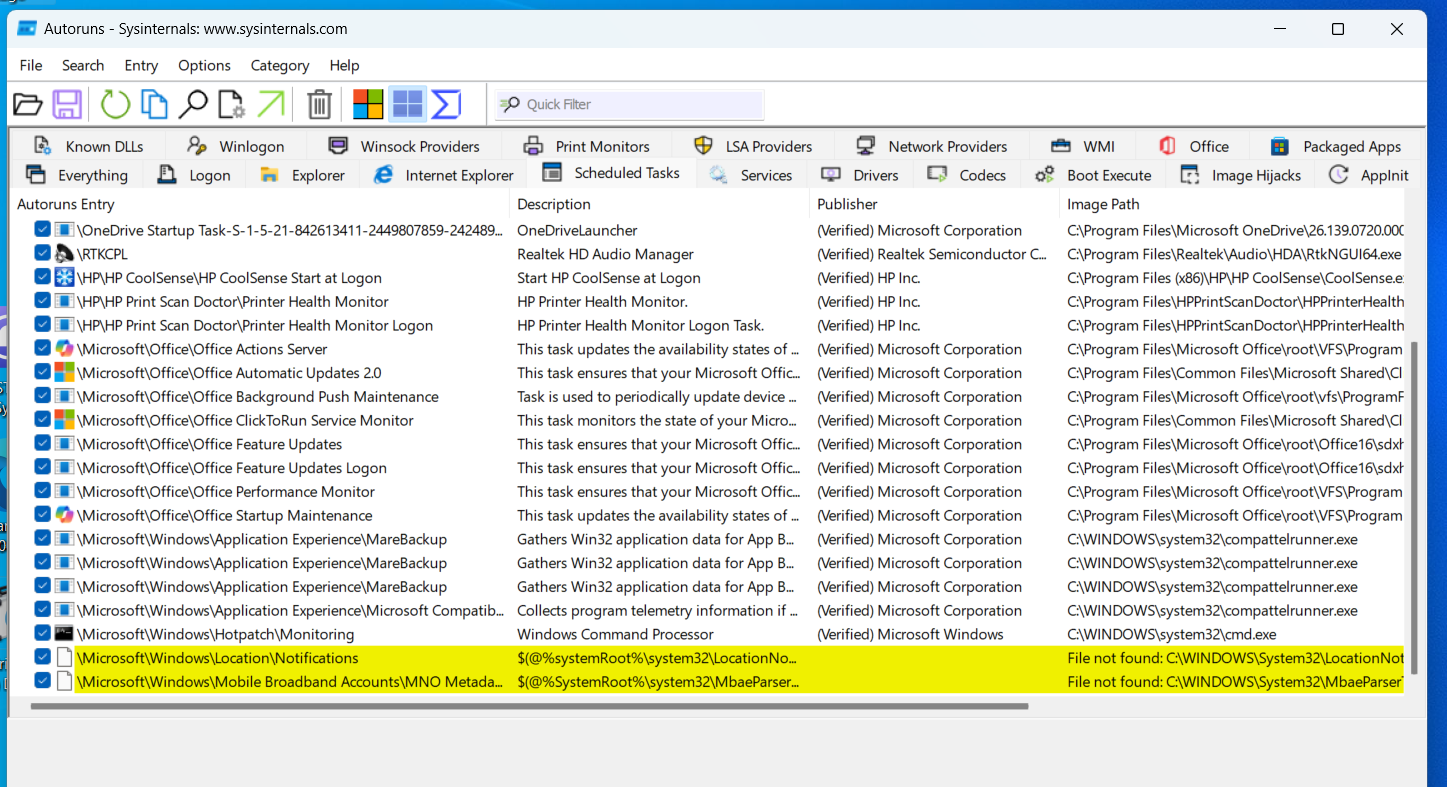Go to the Winsock Providers tab

click(404, 146)
